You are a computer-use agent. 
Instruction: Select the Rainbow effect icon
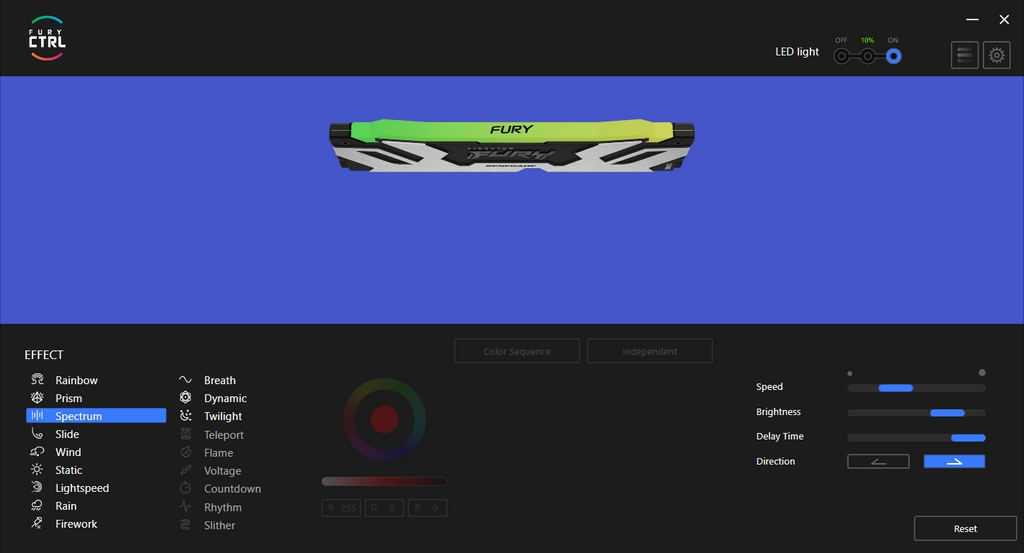37,379
